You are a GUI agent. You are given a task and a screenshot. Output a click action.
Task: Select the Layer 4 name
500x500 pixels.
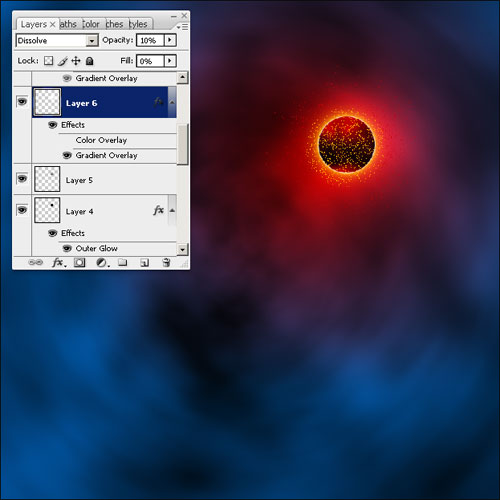(79, 212)
